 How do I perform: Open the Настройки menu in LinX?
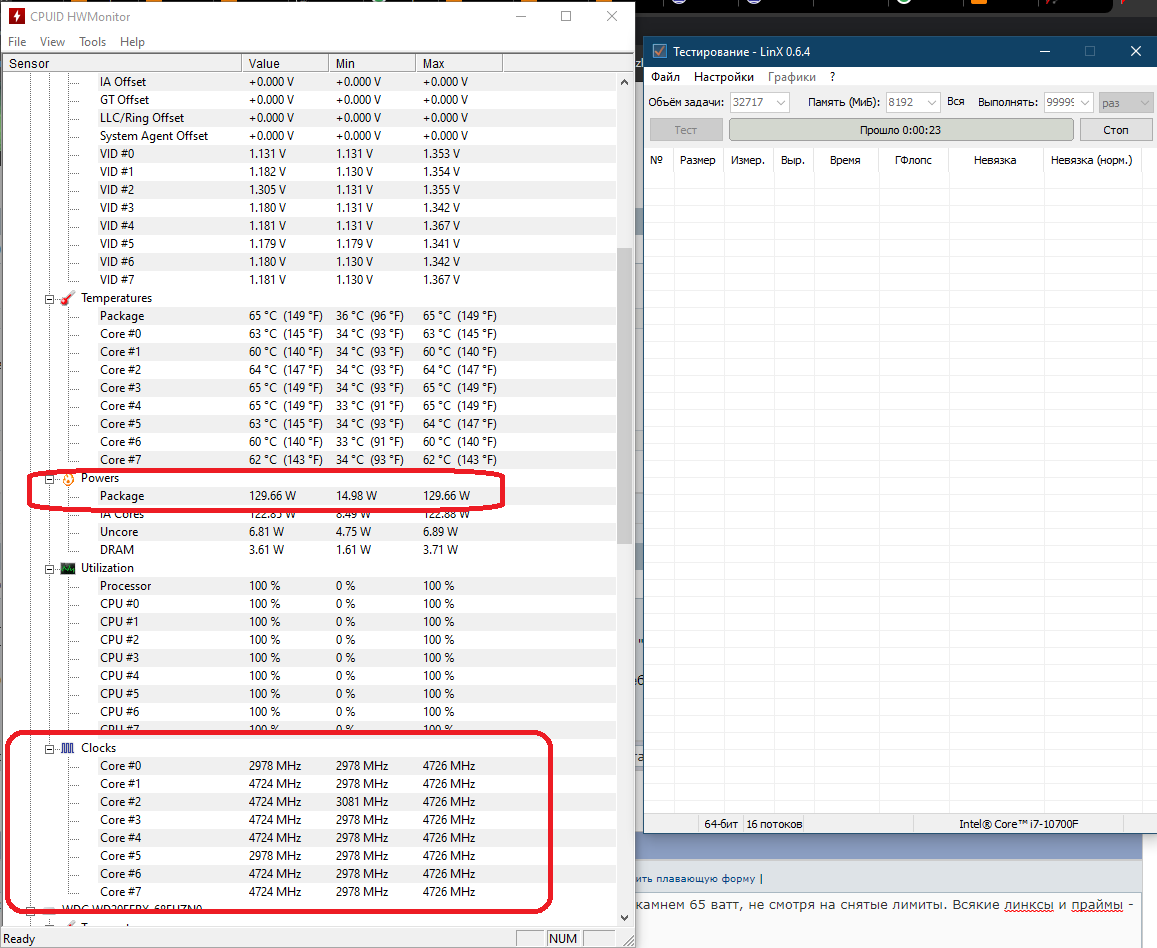[x=723, y=77]
